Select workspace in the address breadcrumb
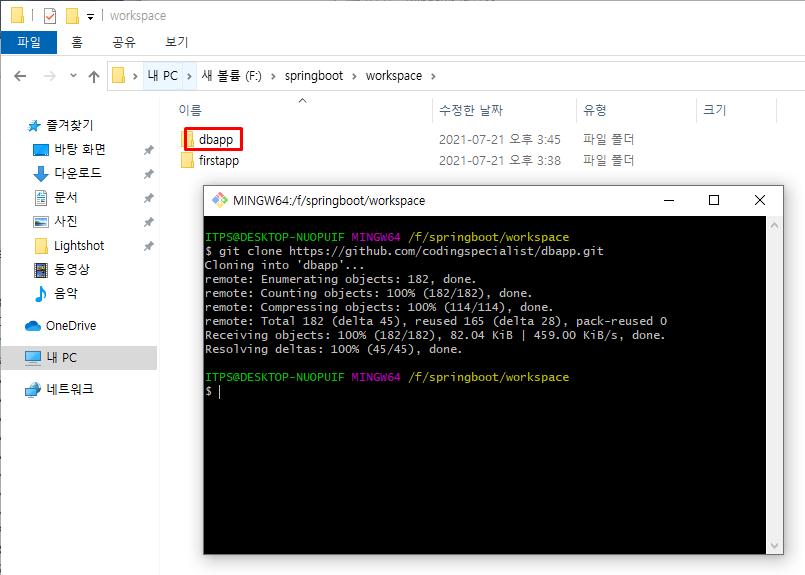The height and width of the screenshot is (575, 805). point(394,76)
